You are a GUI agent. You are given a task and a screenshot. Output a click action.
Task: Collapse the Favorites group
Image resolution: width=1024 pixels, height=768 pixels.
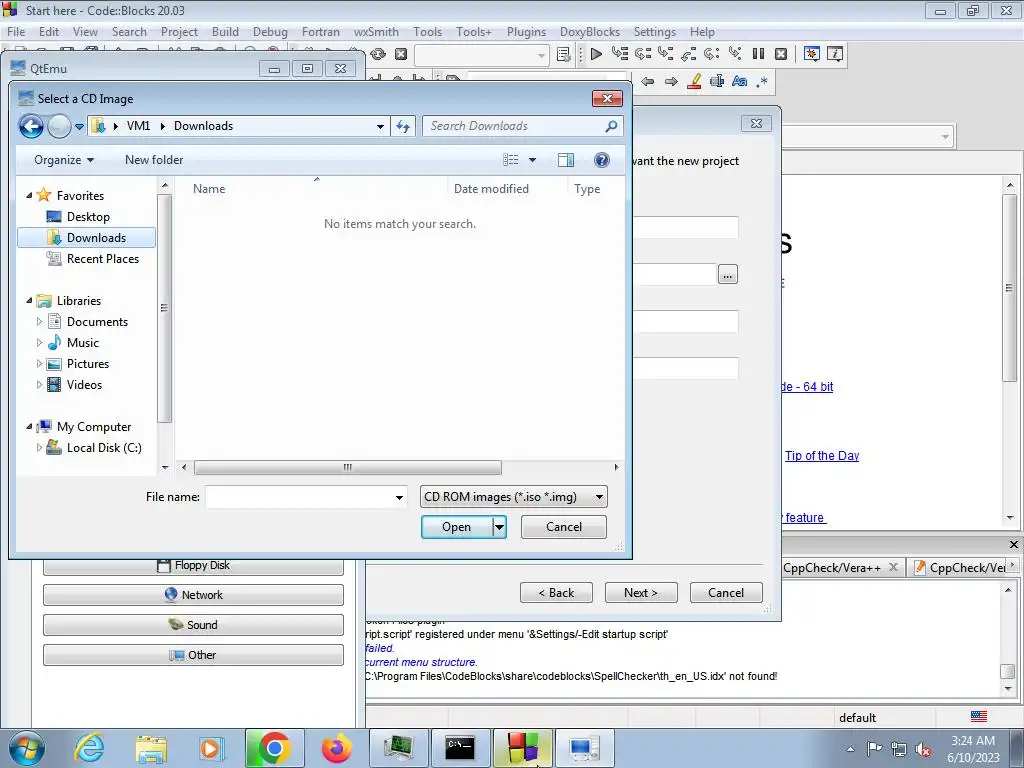pyautogui.click(x=29, y=195)
